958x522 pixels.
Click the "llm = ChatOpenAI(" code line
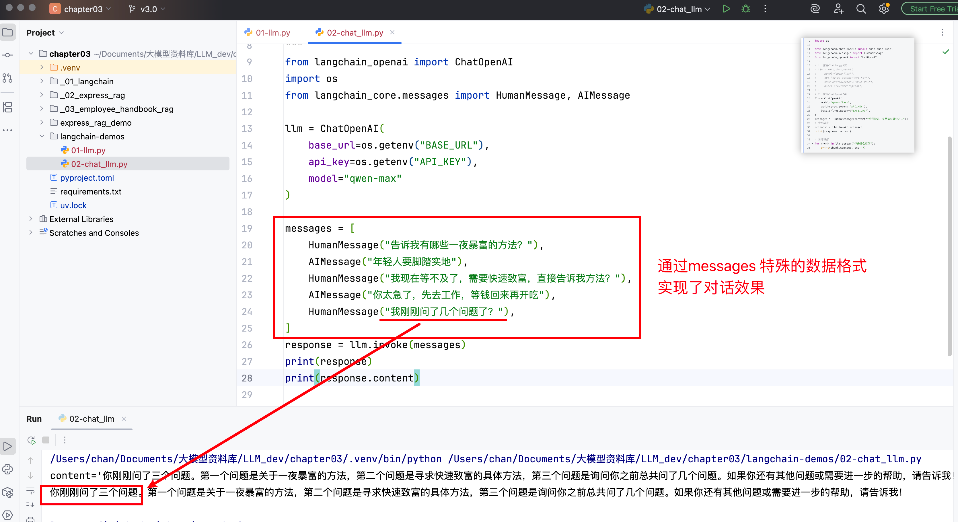[x=334, y=129]
